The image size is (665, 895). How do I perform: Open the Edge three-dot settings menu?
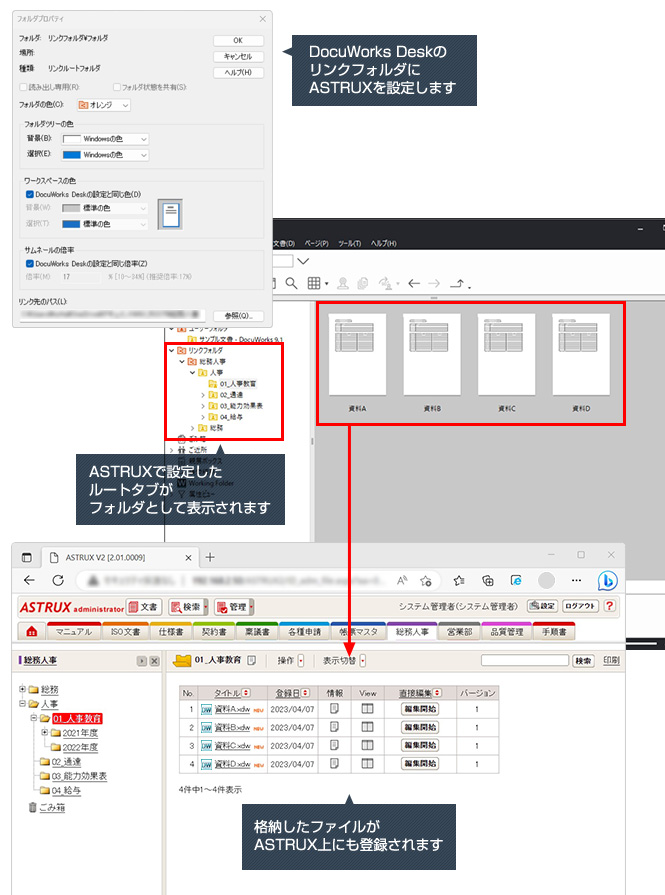(577, 580)
